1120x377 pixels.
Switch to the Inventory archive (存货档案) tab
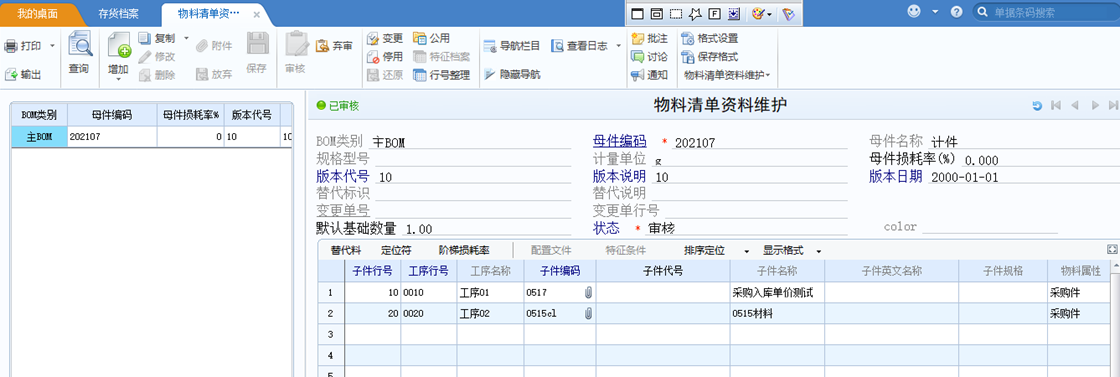pyautogui.click(x=119, y=14)
